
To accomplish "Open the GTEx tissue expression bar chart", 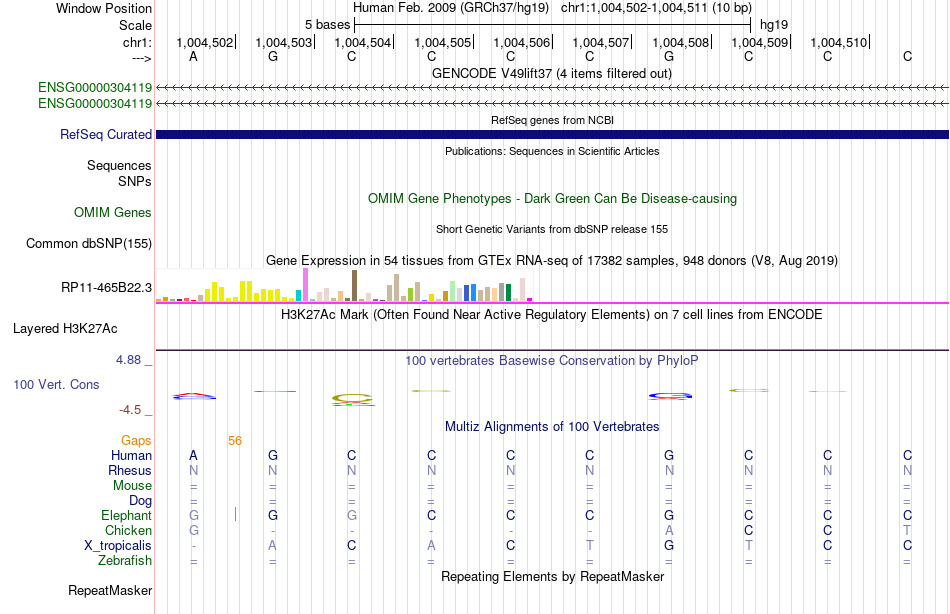I will 344,285.
